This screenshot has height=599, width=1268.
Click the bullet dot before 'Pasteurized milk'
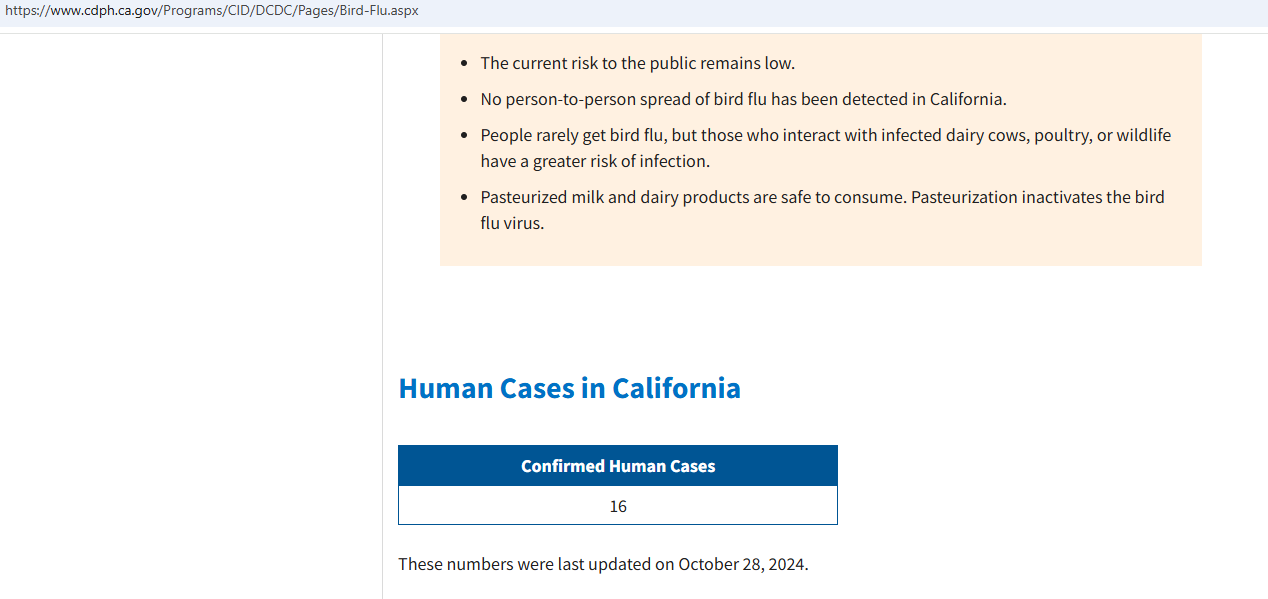[x=463, y=197]
